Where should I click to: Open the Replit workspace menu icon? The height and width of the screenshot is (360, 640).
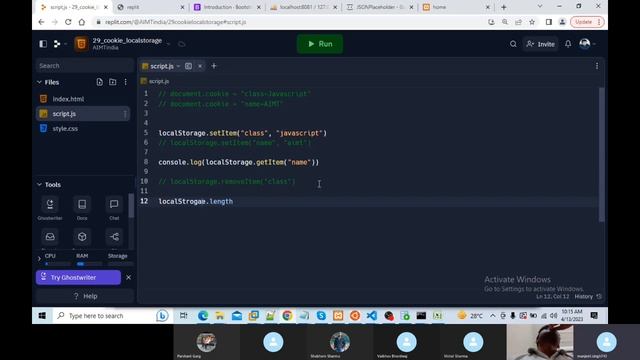pos(57,44)
